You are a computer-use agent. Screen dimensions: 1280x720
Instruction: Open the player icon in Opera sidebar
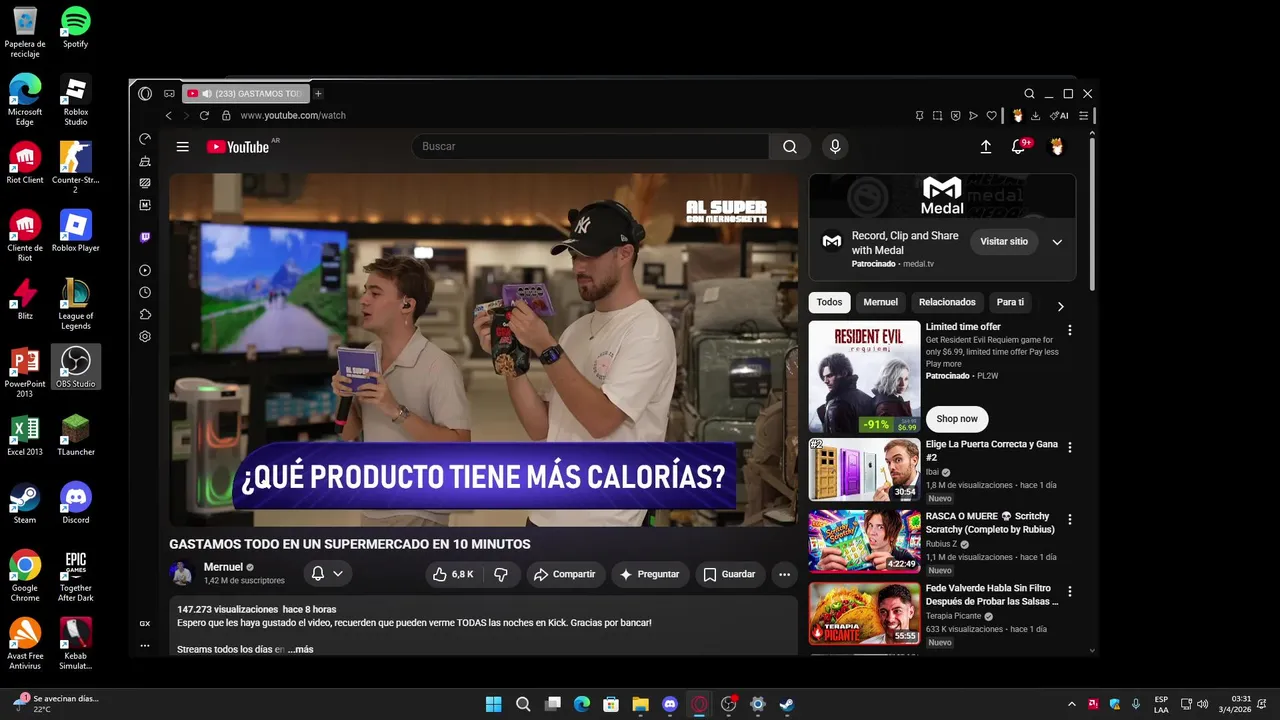point(145,271)
